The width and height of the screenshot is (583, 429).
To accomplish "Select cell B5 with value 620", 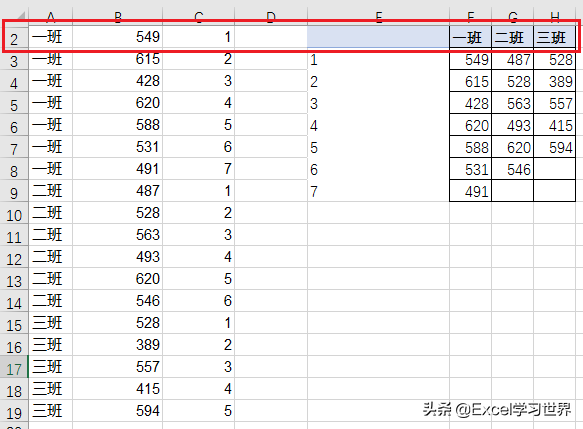I will pyautogui.click(x=117, y=103).
